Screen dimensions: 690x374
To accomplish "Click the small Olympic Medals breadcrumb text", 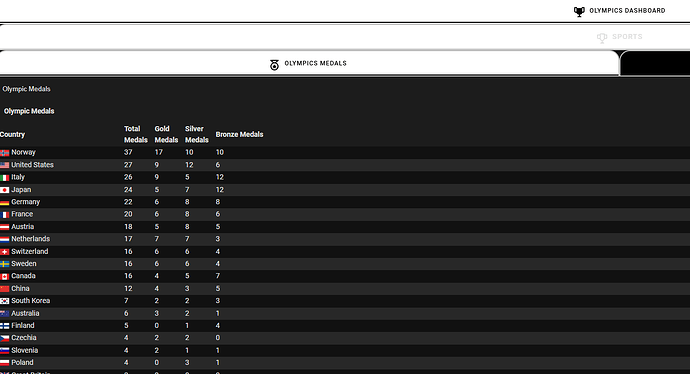I will pos(26,89).
